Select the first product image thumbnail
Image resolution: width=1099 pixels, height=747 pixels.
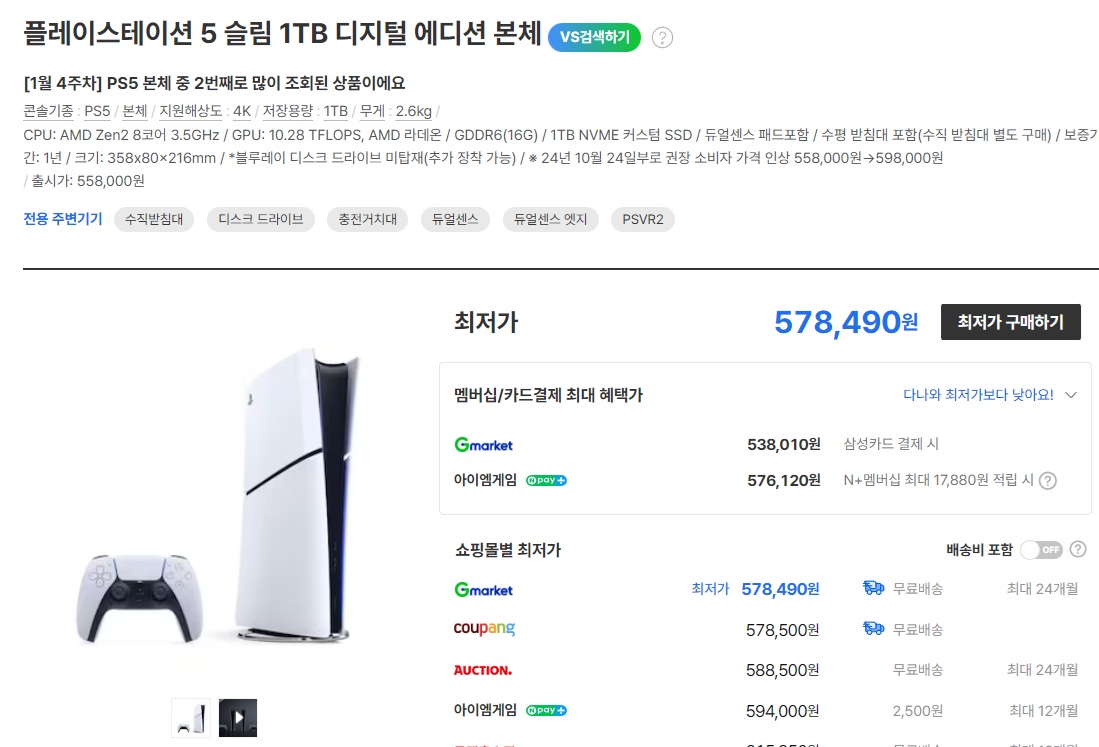[x=191, y=718]
